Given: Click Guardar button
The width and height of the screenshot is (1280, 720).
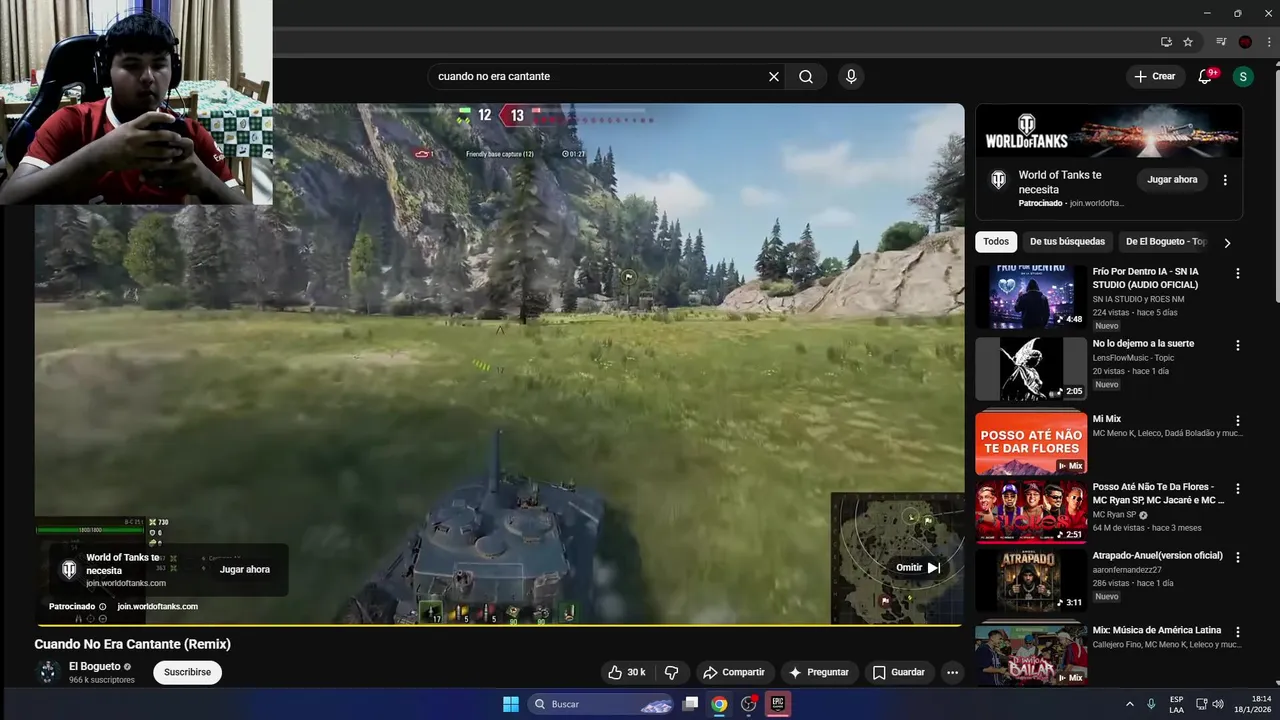Looking at the screenshot, I should [899, 672].
